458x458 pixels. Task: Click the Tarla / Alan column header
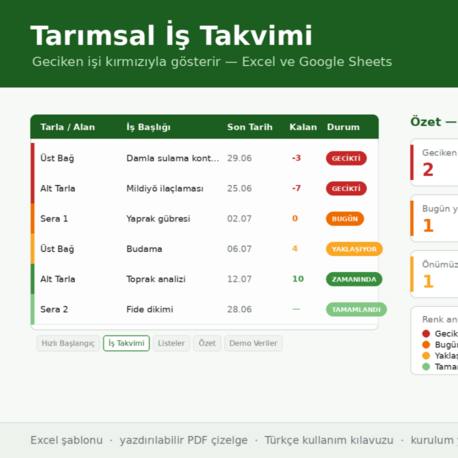point(68,127)
